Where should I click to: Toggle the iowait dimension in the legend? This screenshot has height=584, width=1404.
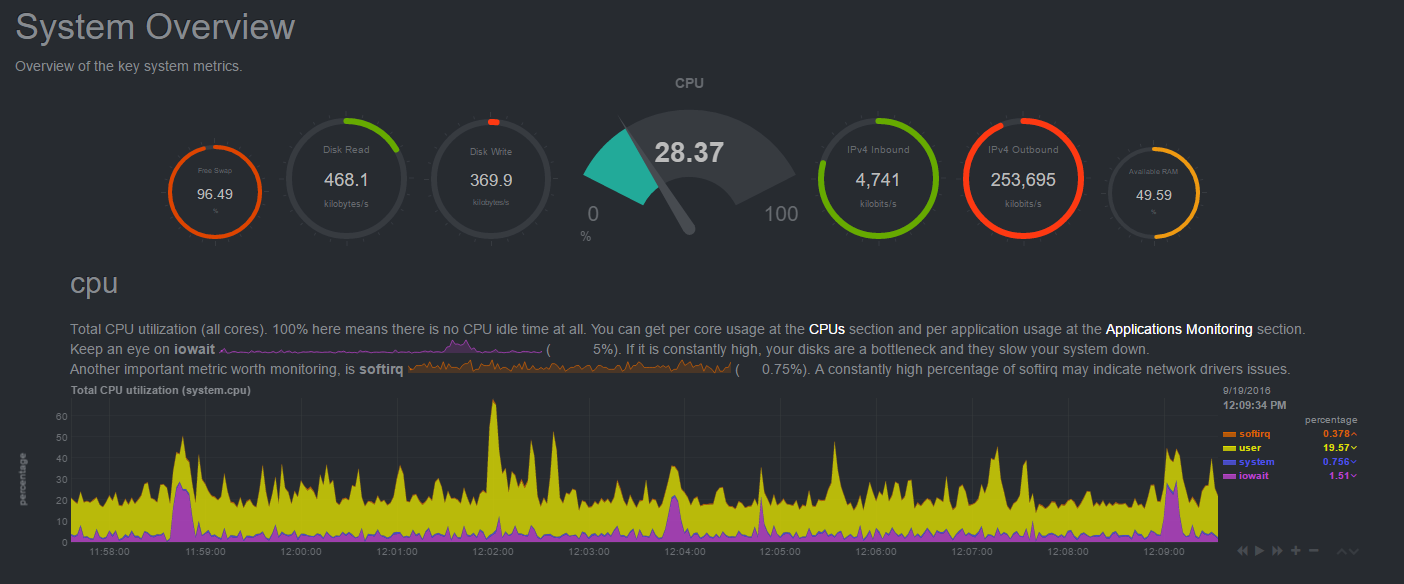(x=1254, y=476)
